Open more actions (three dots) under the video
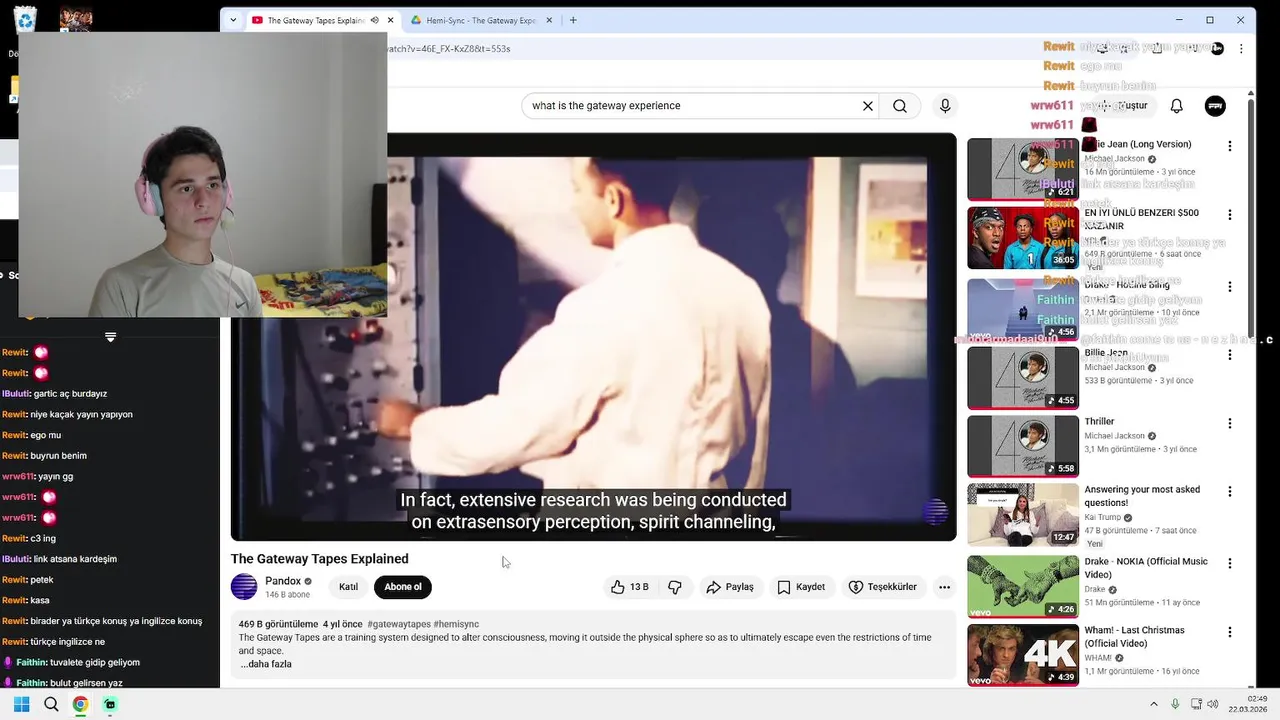 coord(944,587)
